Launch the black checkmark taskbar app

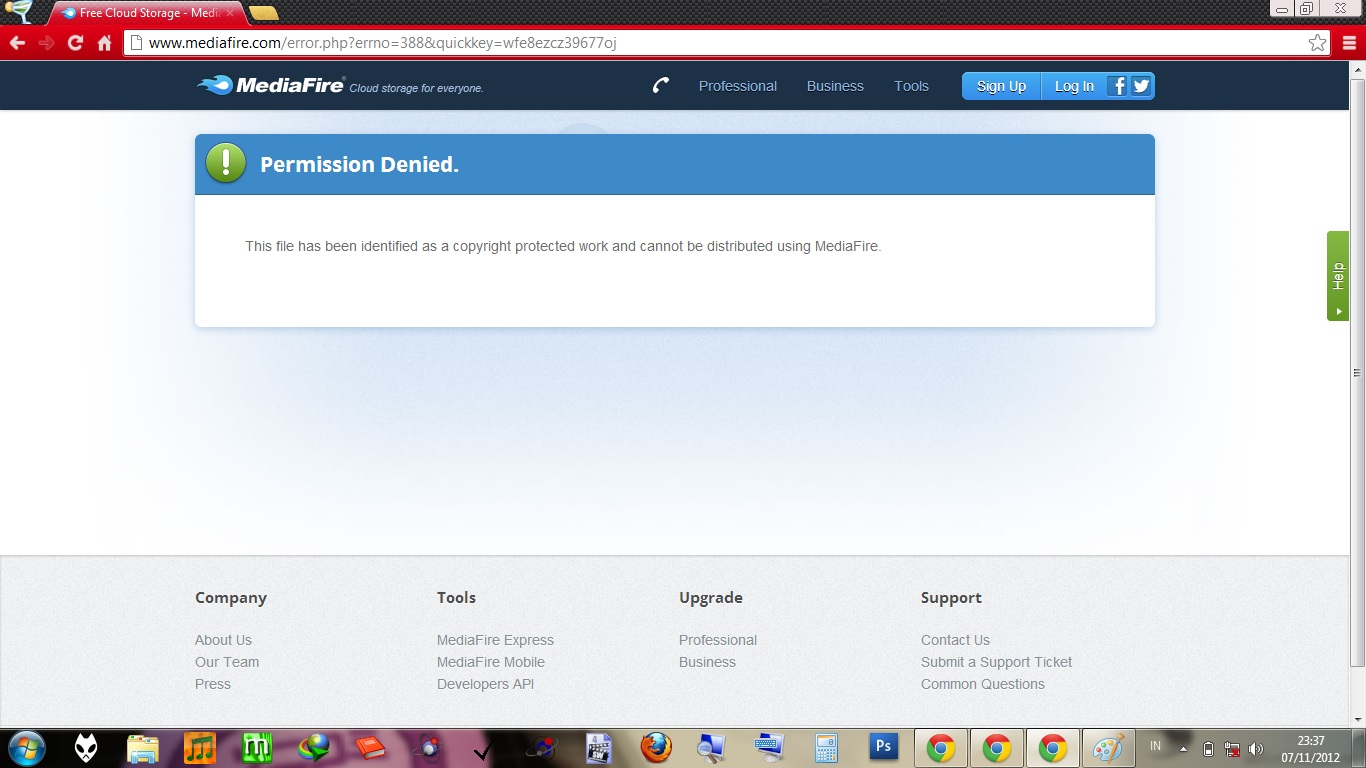pyautogui.click(x=483, y=752)
